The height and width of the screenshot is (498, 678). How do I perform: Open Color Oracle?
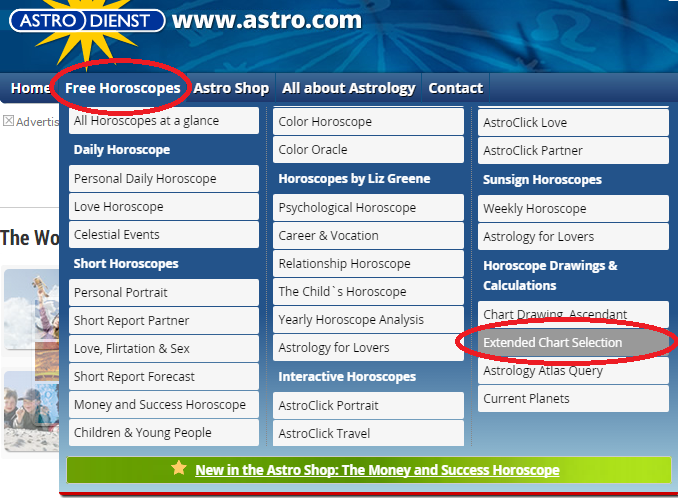[368, 150]
